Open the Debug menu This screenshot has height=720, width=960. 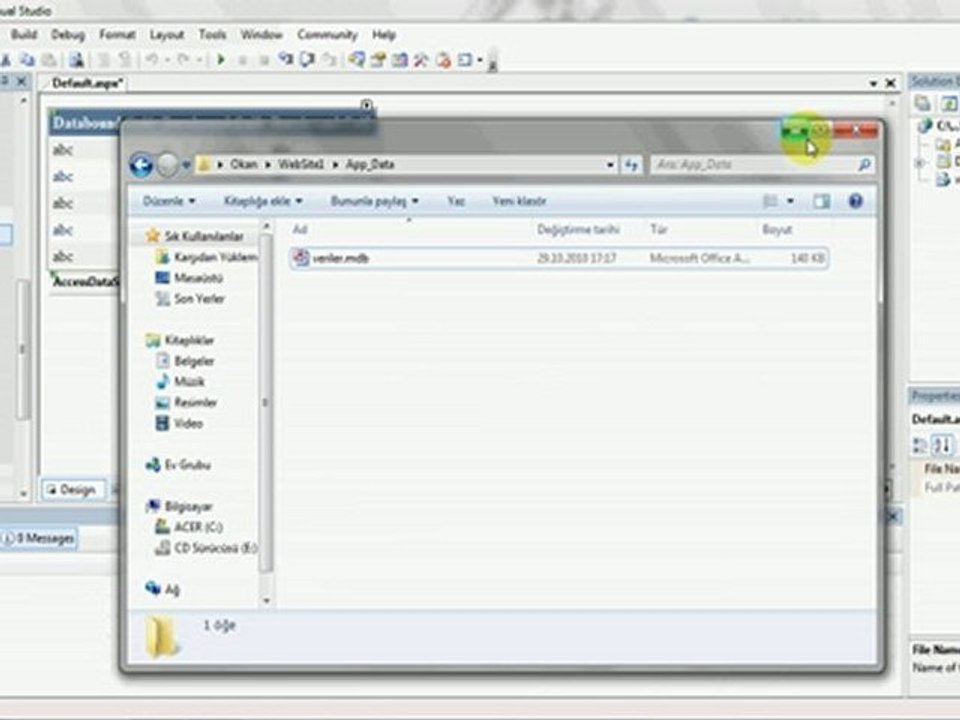[68, 34]
